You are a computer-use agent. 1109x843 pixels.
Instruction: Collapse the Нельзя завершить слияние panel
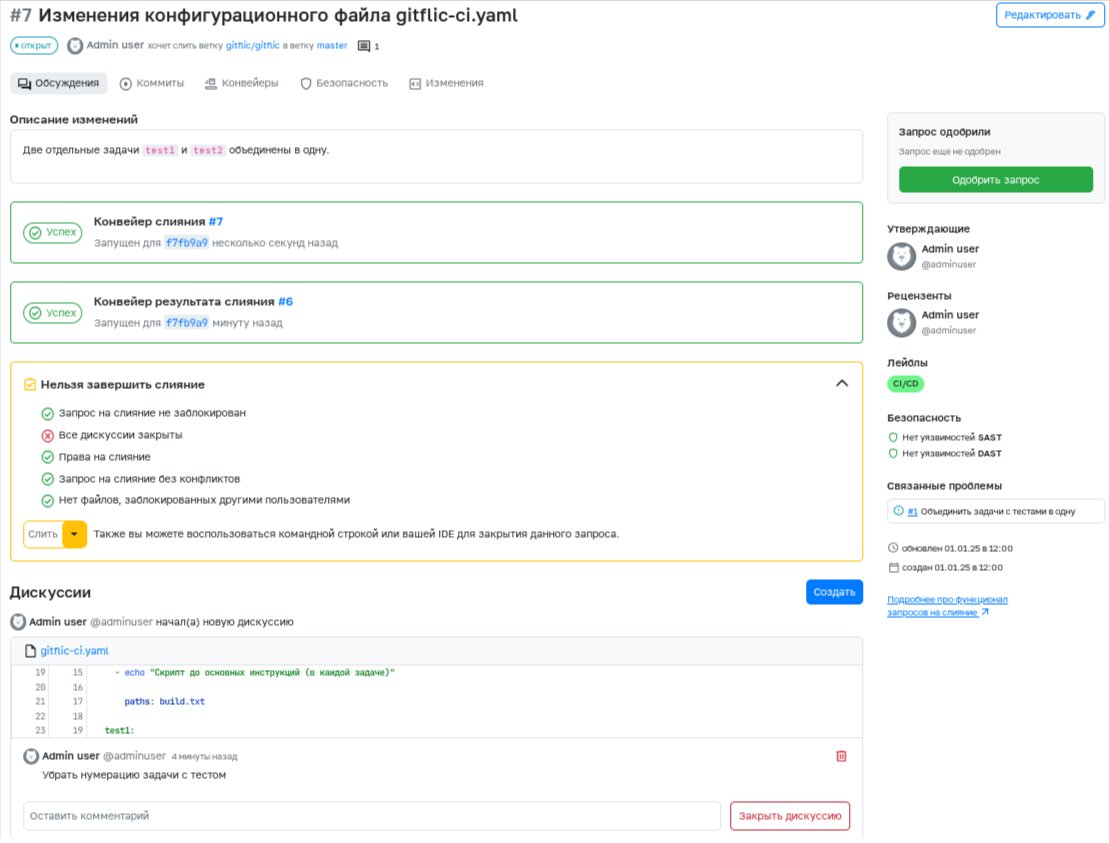(842, 383)
